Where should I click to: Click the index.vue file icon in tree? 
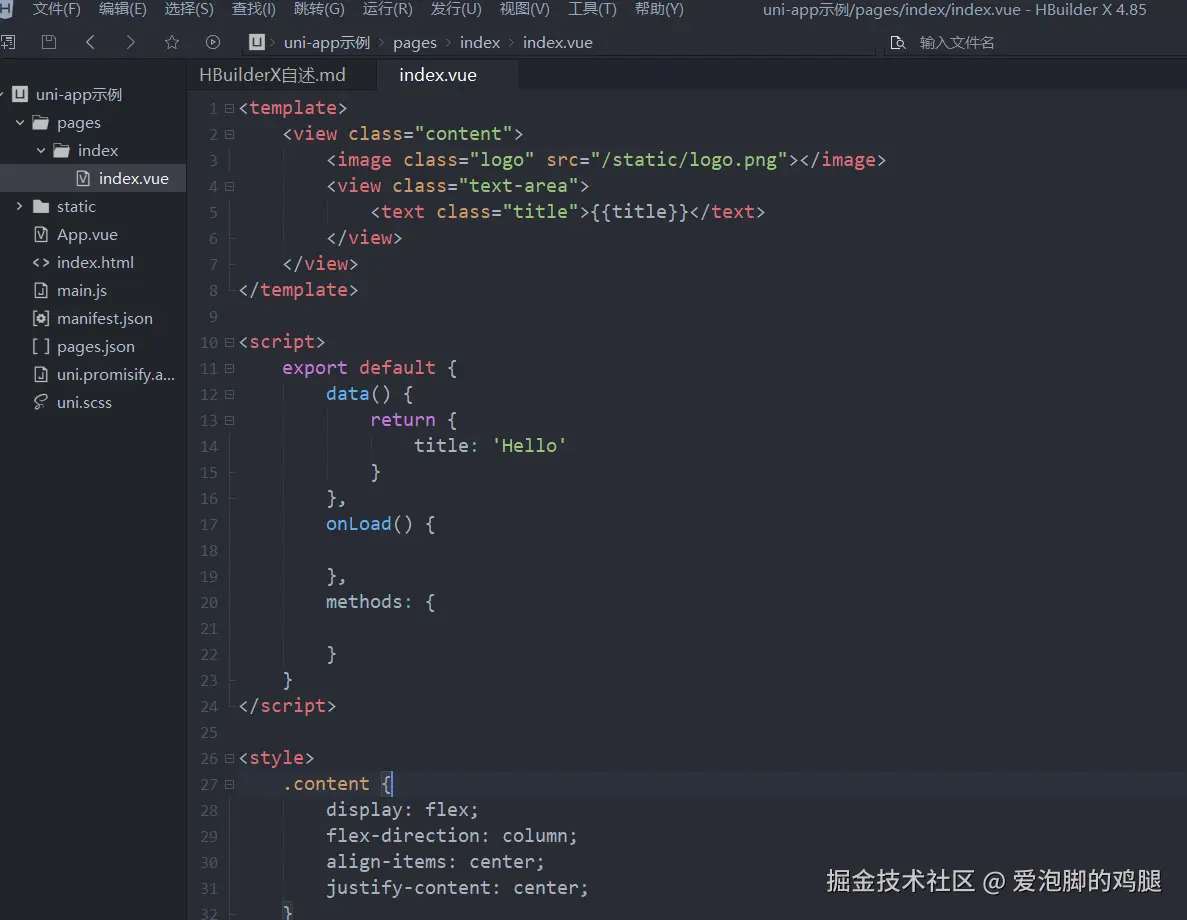[83, 179]
